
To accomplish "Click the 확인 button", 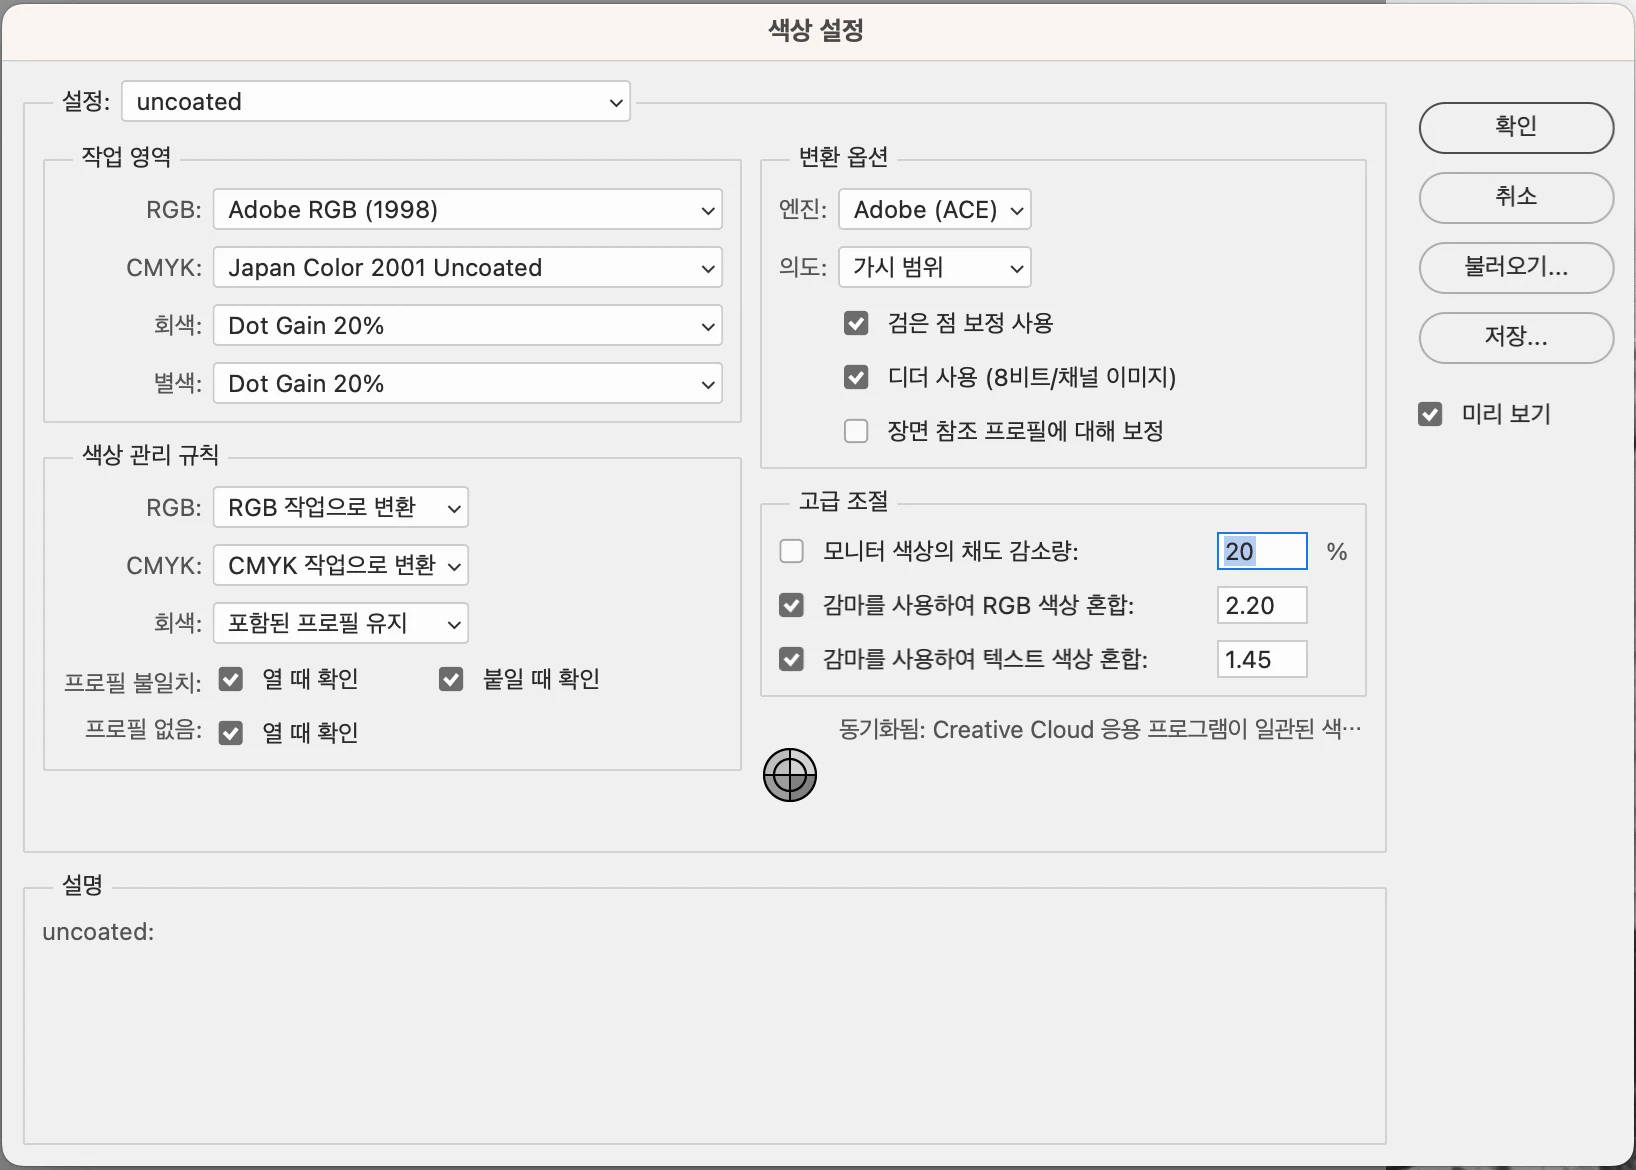I will coord(1516,127).
